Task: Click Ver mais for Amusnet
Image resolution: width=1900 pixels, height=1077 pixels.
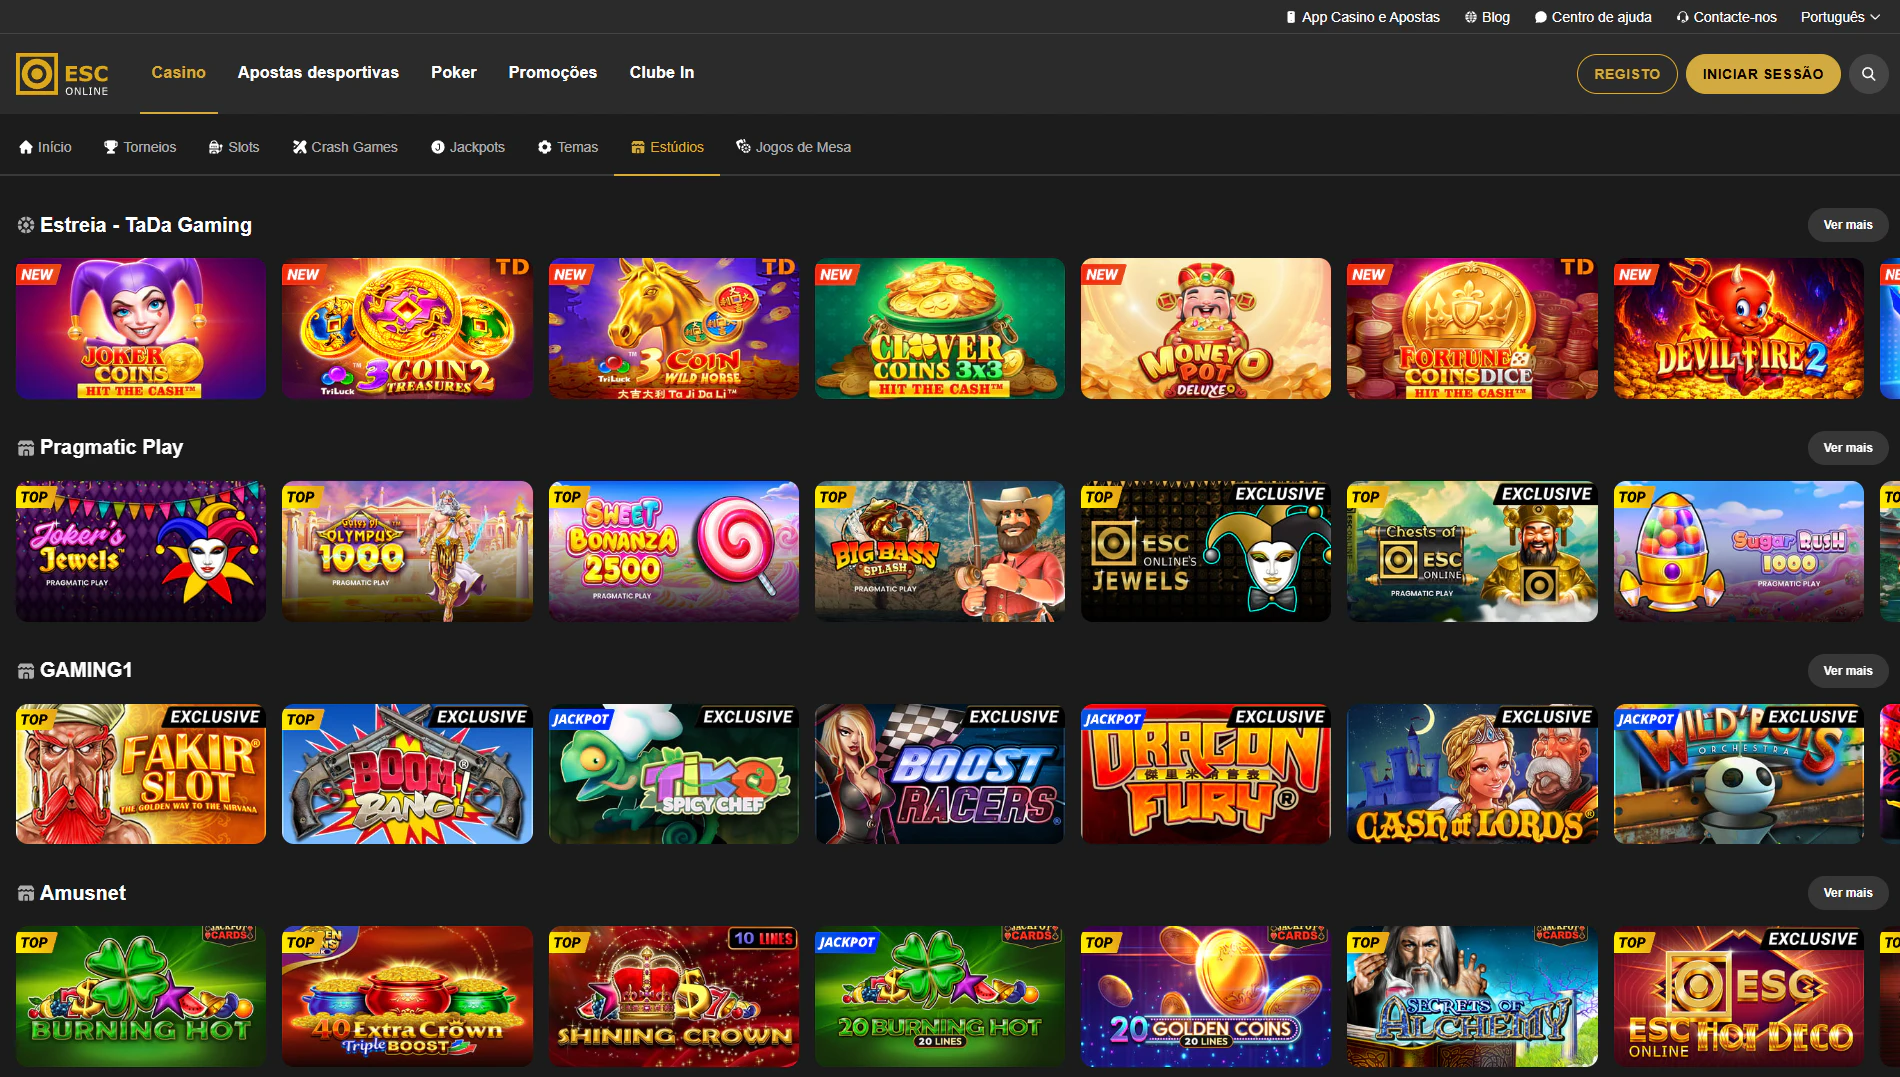Action: pyautogui.click(x=1848, y=893)
